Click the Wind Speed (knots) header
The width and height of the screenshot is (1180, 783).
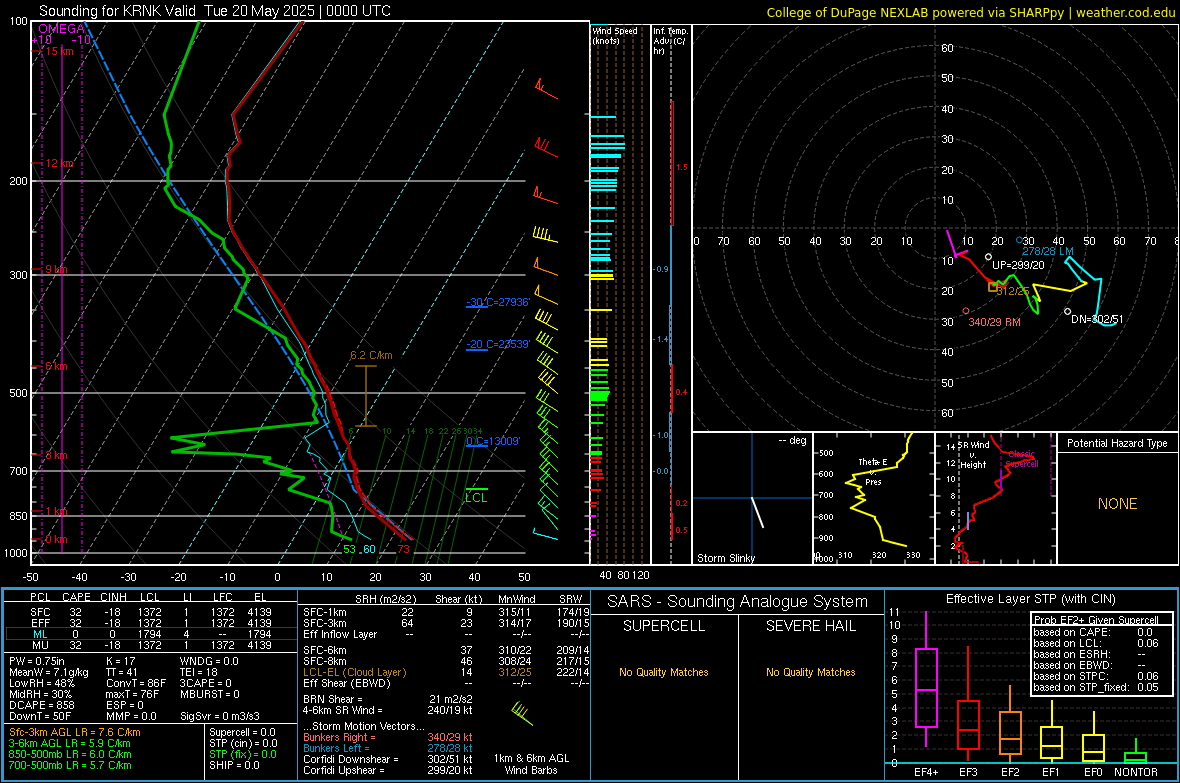(615, 35)
